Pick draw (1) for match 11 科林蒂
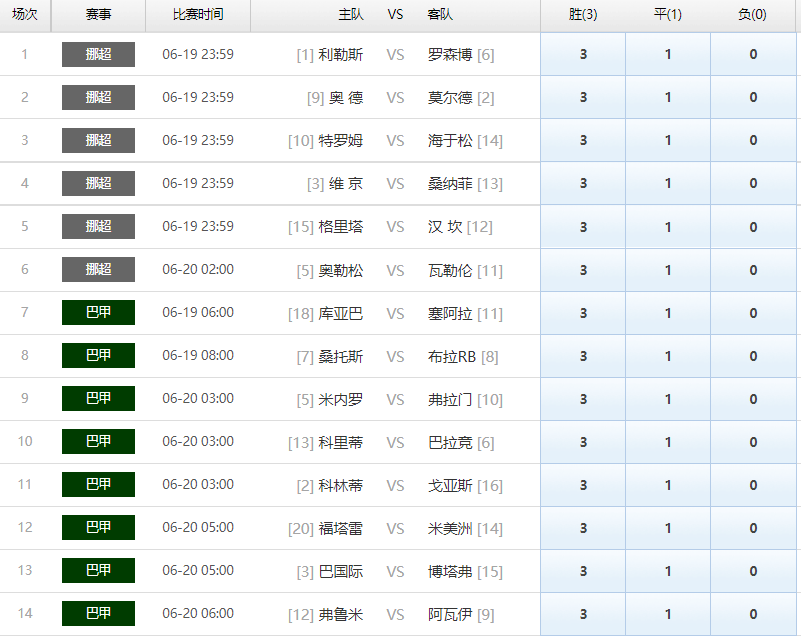The image size is (801, 638). click(668, 485)
